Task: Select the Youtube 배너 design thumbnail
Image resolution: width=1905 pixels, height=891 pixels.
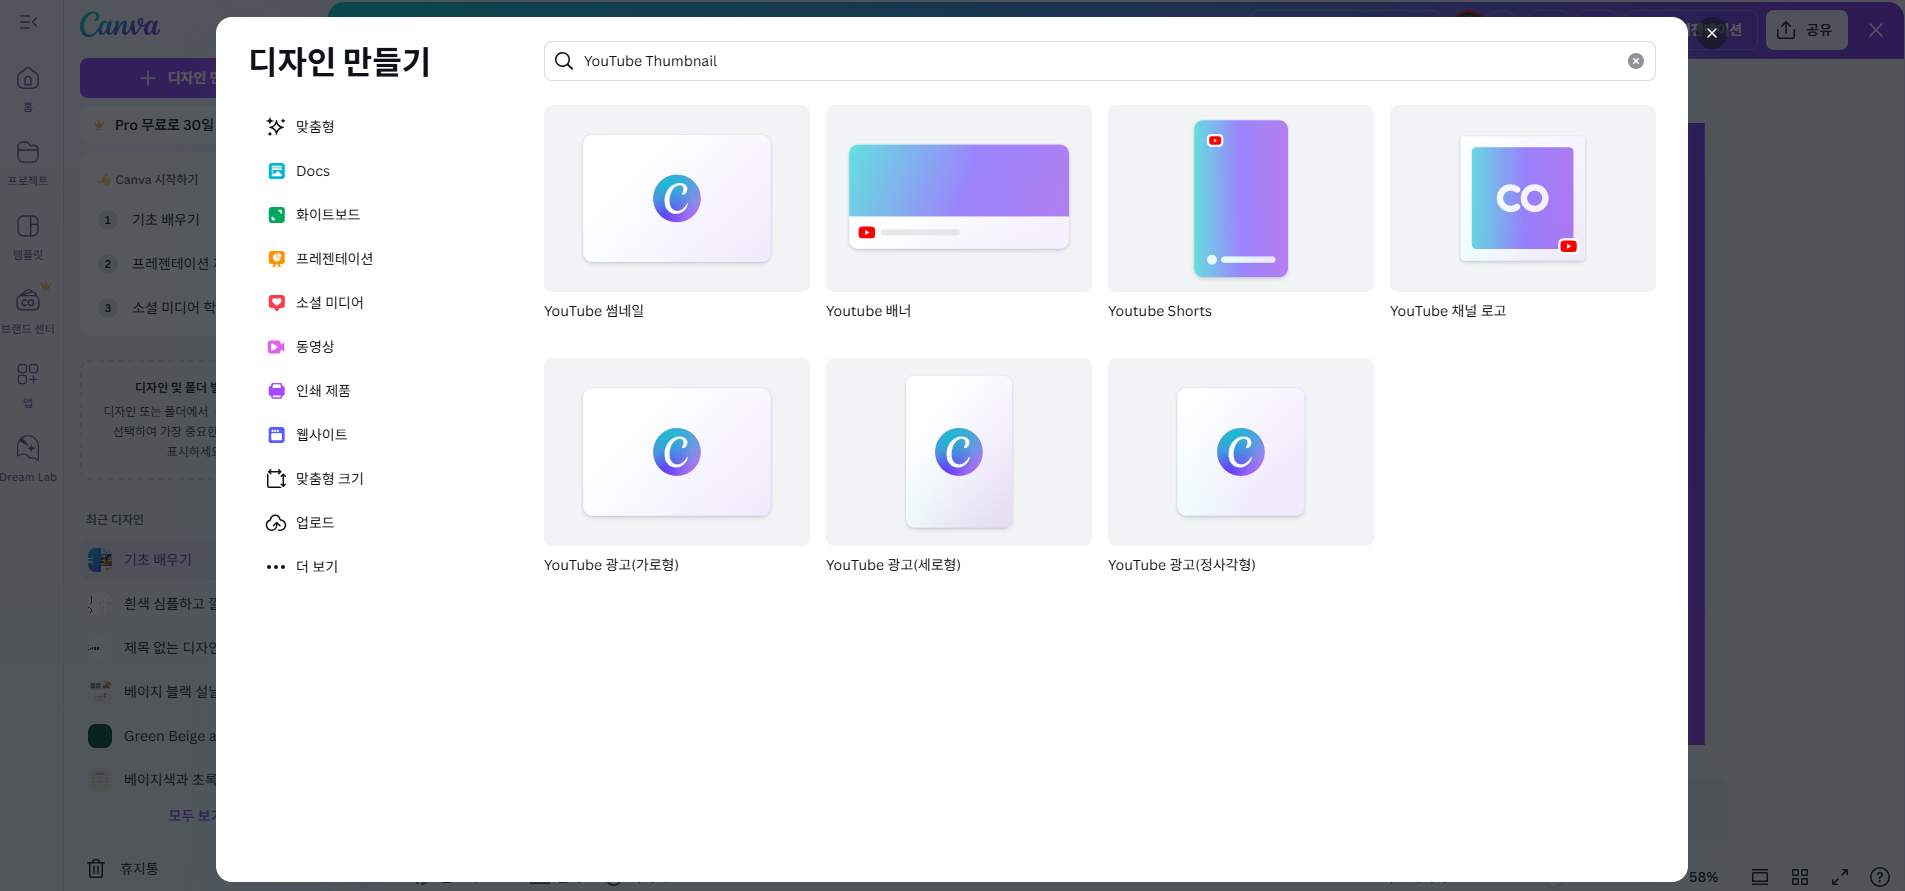Action: point(959,199)
